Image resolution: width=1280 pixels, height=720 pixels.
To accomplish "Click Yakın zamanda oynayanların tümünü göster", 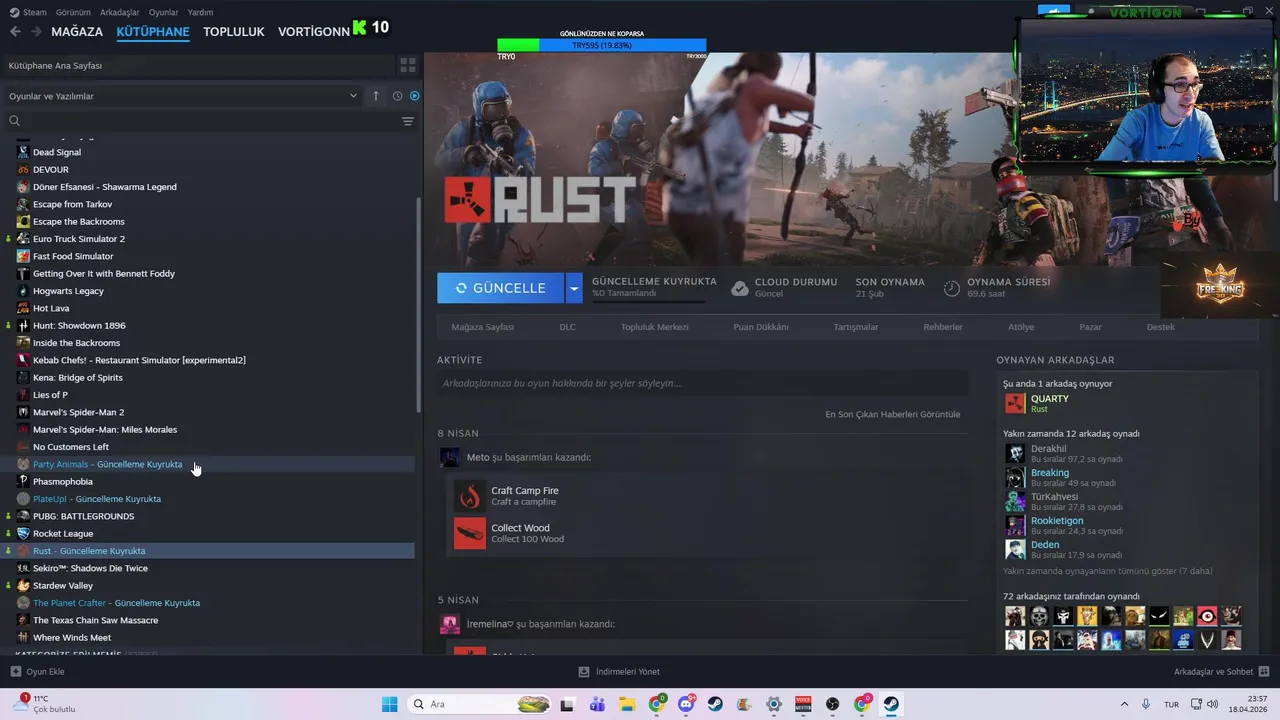I will 1107,571.
